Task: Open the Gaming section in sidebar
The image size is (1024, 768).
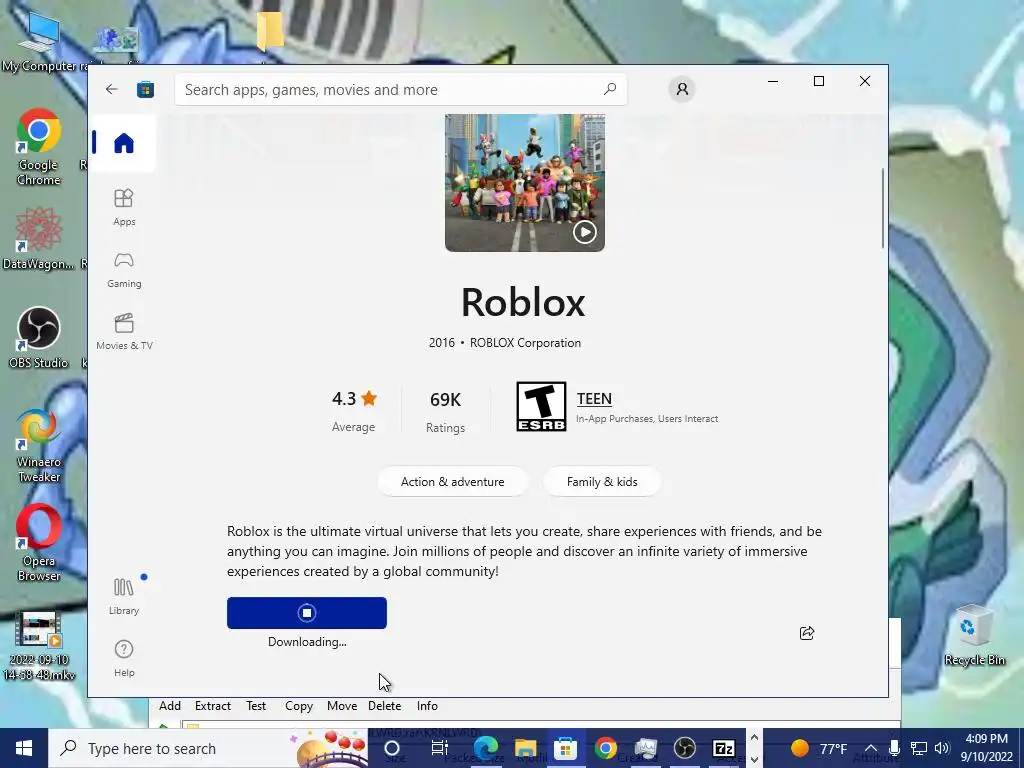Action: click(x=124, y=270)
